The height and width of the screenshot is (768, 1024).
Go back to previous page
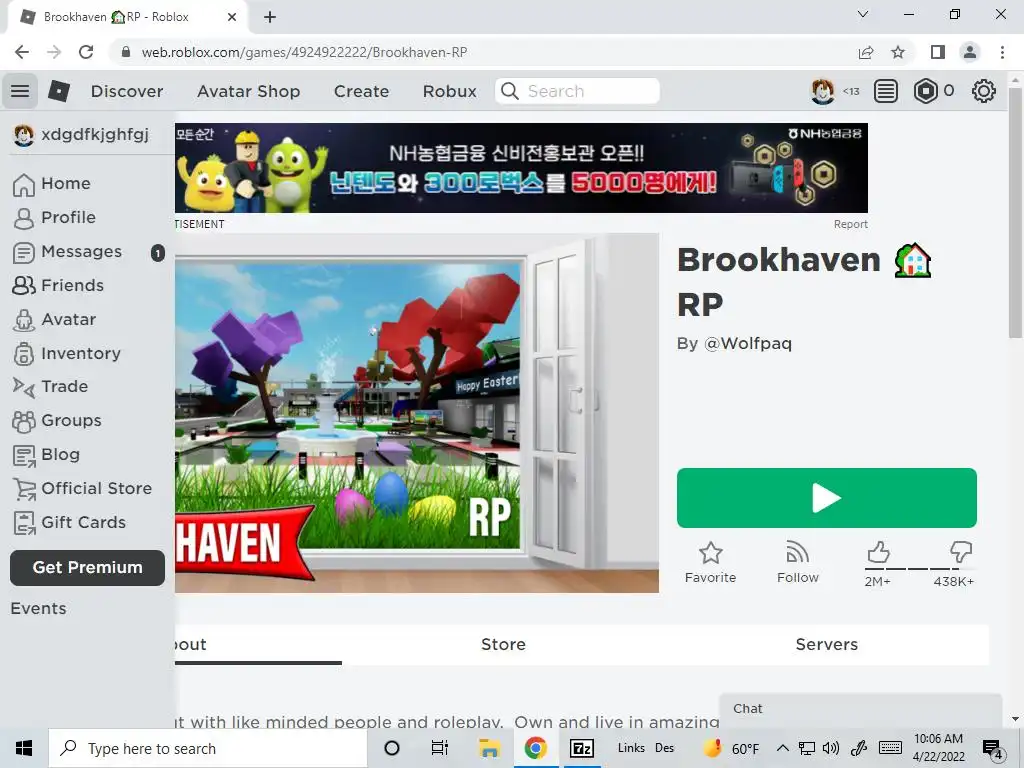tap(22, 52)
